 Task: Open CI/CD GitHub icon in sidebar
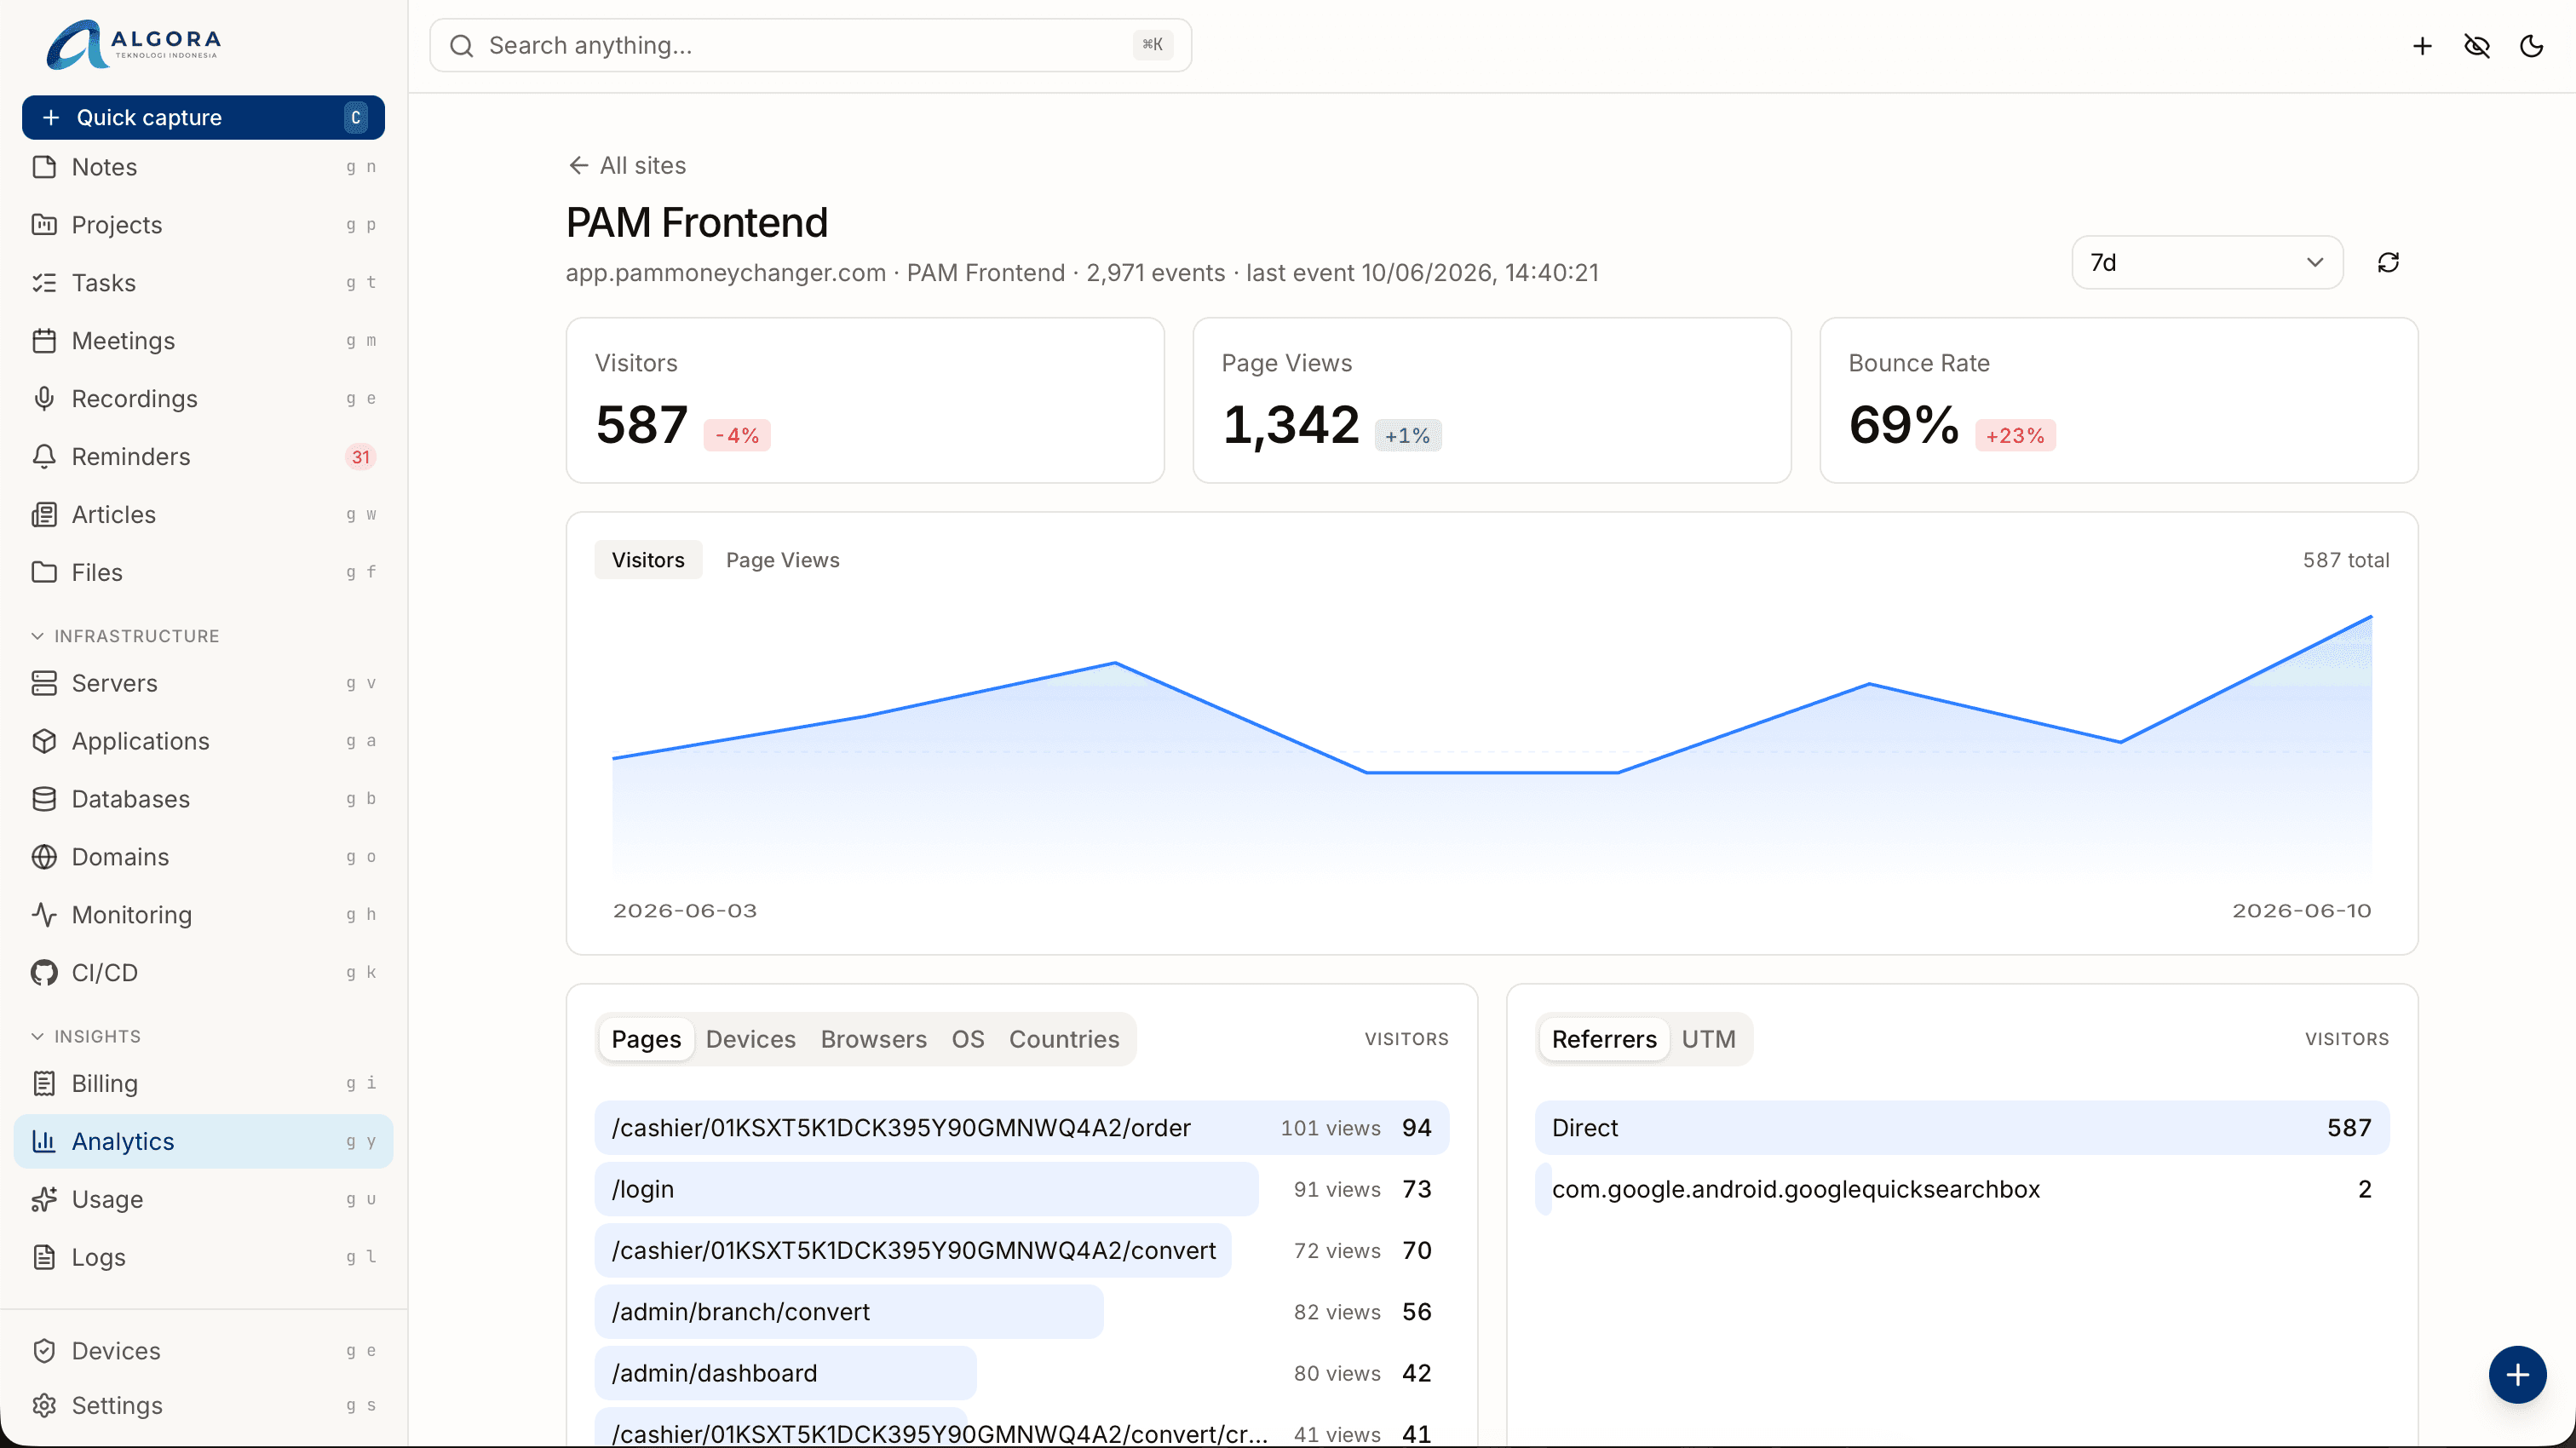(44, 972)
